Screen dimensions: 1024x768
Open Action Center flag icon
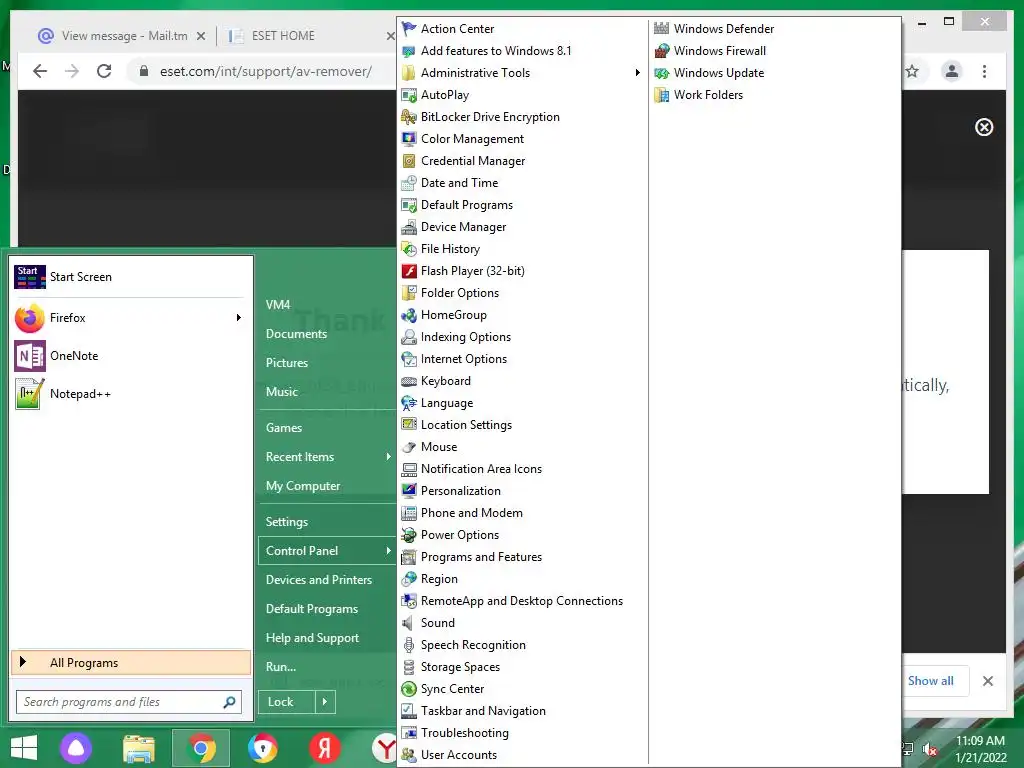click(x=409, y=29)
